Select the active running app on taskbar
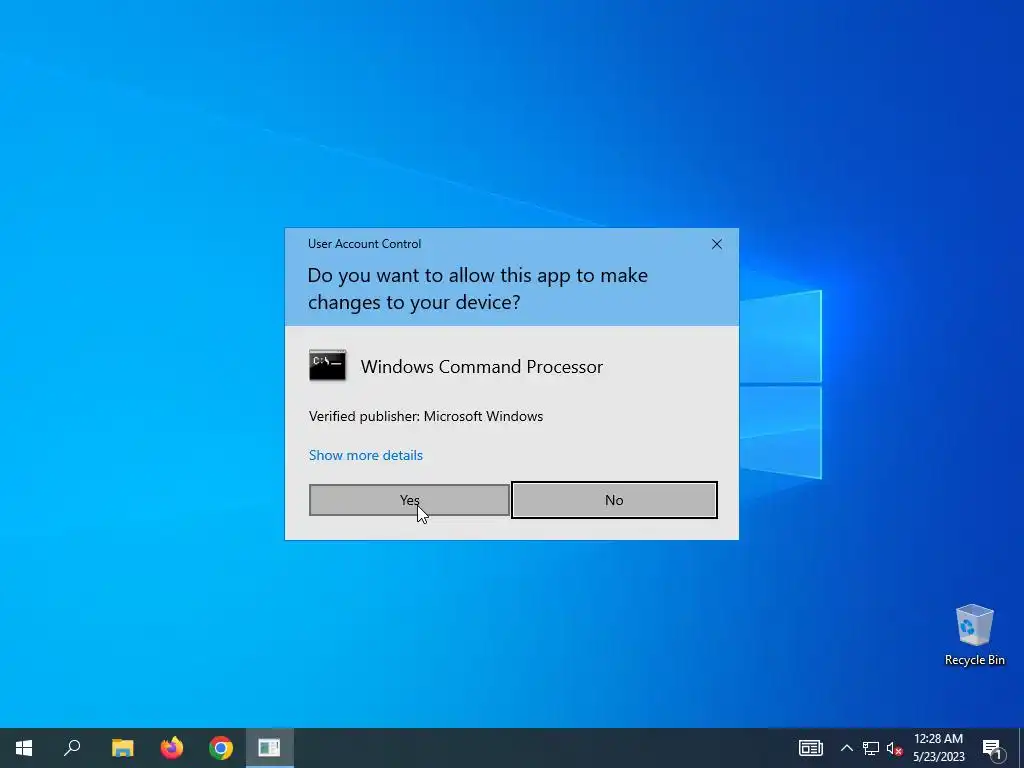1024x768 pixels. 269,748
